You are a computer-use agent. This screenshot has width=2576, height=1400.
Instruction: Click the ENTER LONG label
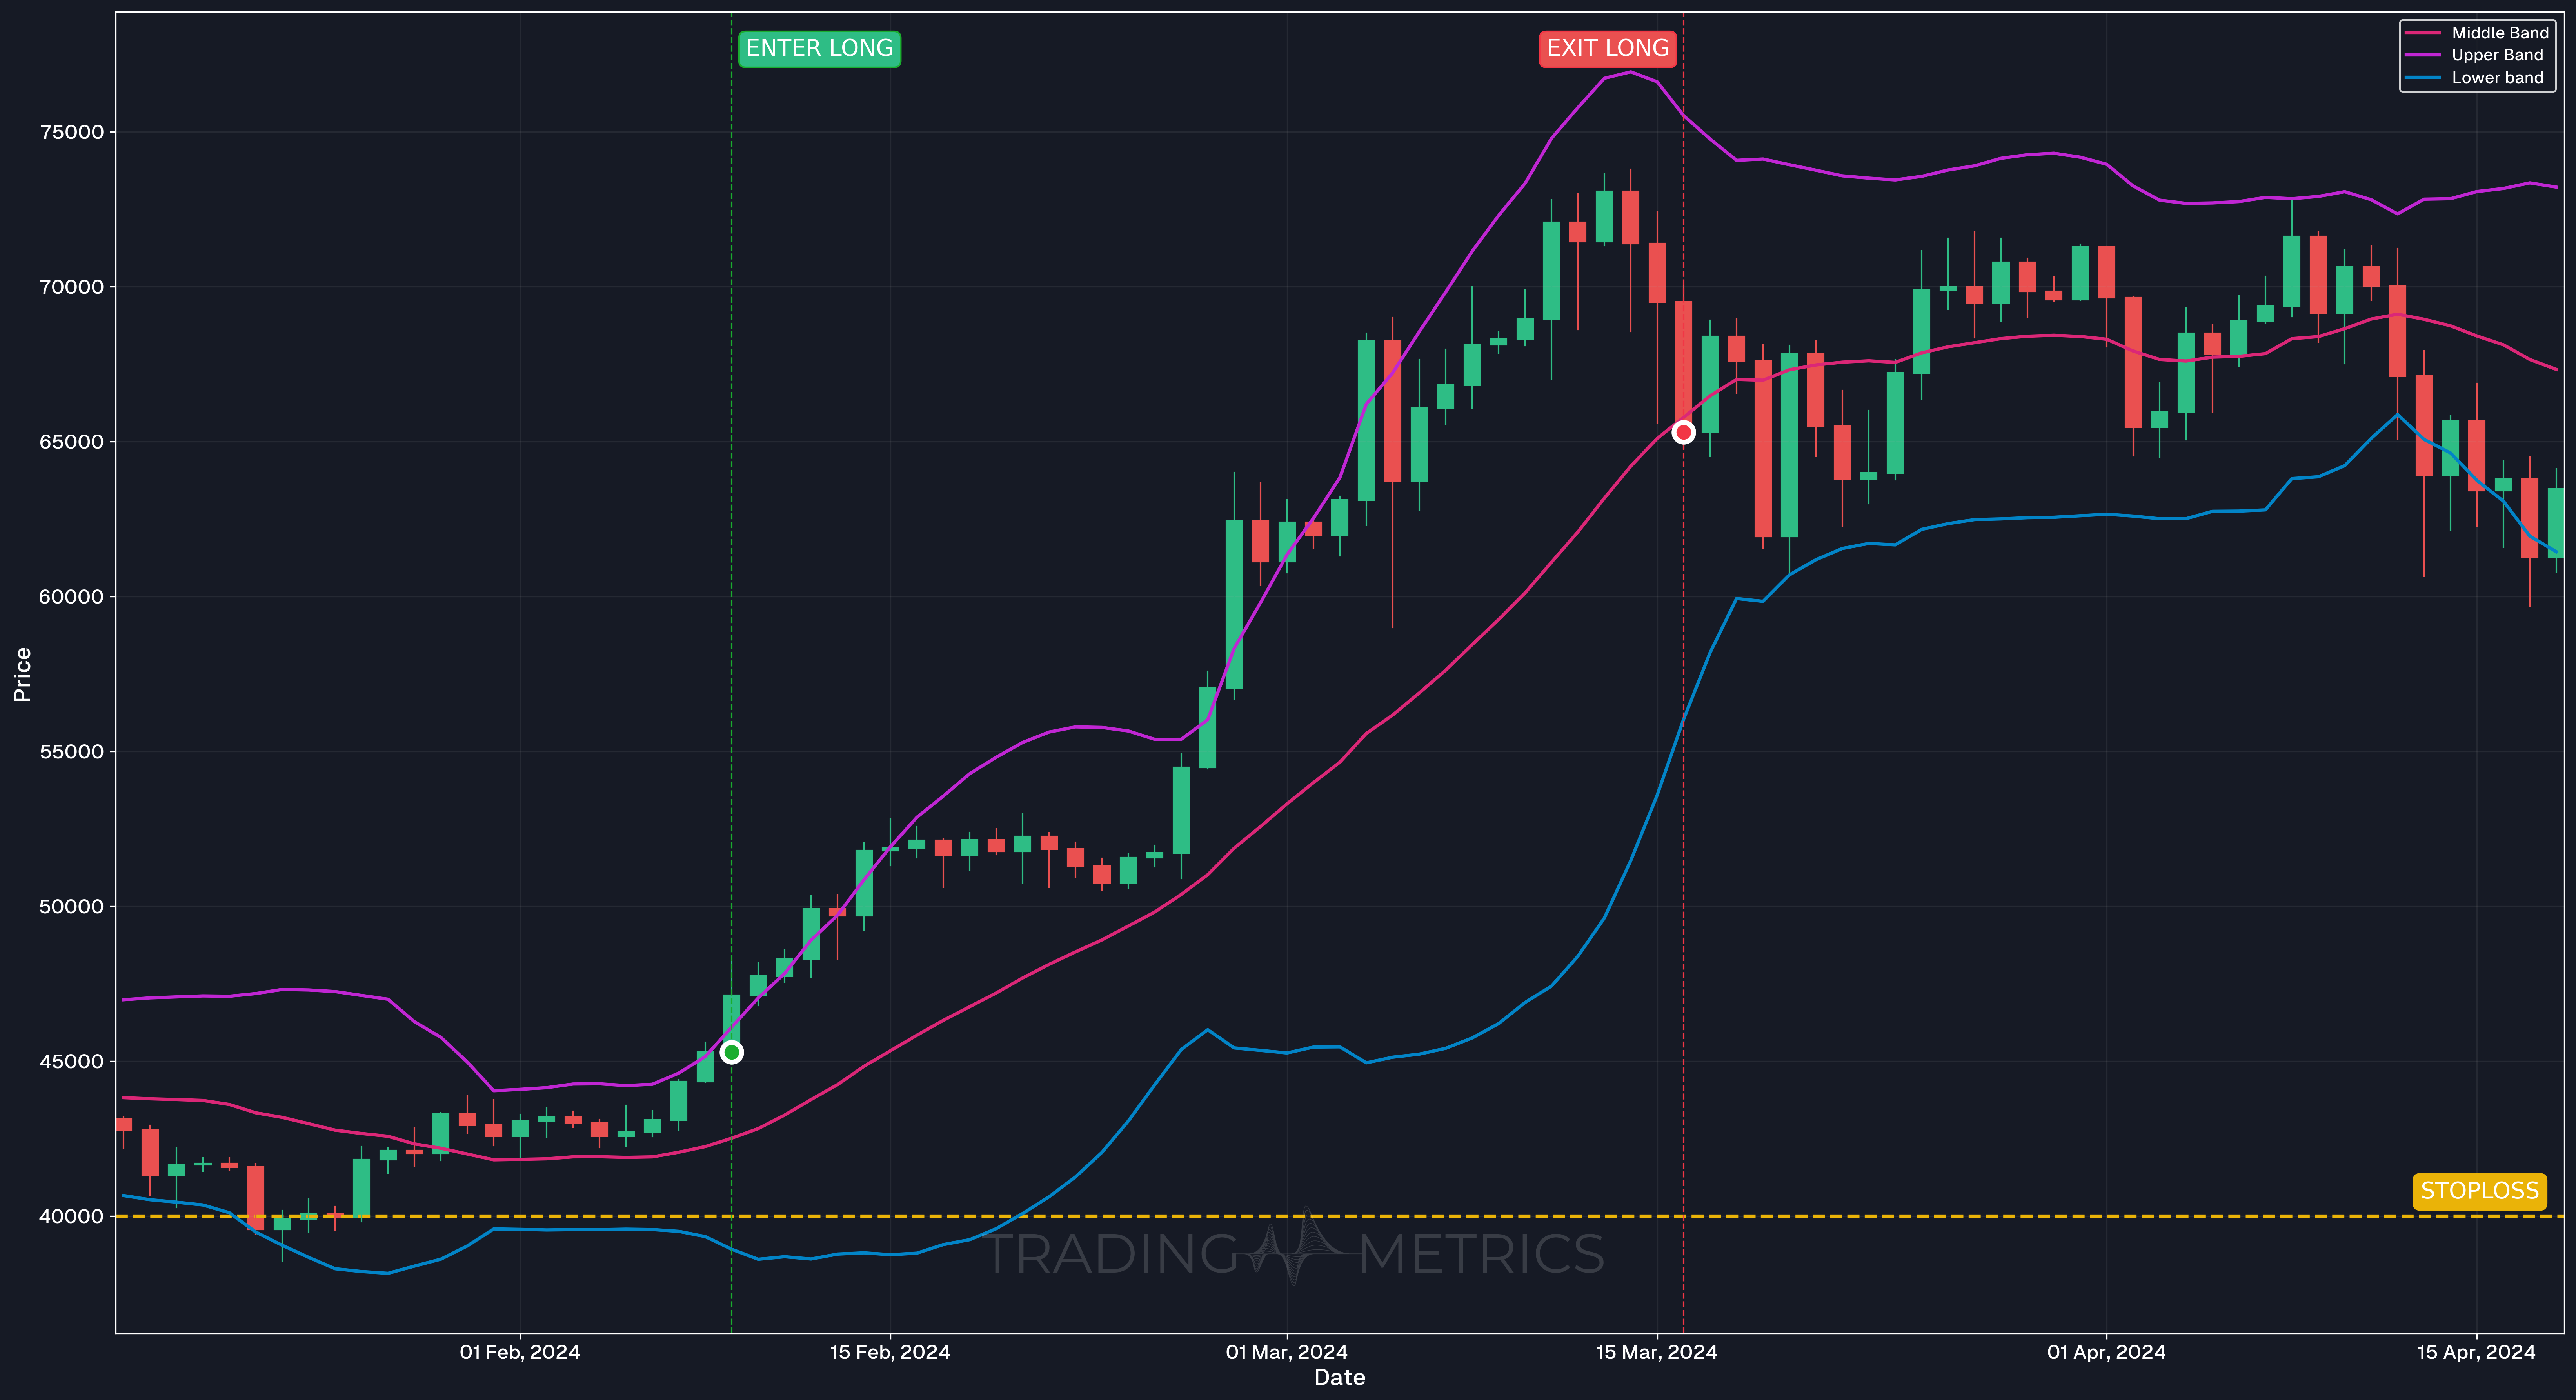pos(819,49)
